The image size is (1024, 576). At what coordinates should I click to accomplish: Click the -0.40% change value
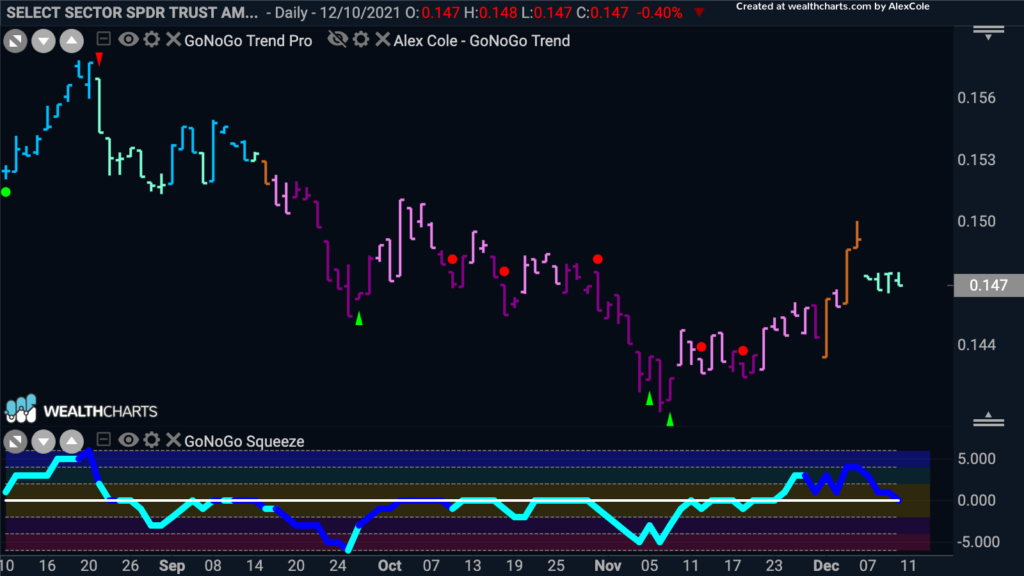pyautogui.click(x=660, y=12)
